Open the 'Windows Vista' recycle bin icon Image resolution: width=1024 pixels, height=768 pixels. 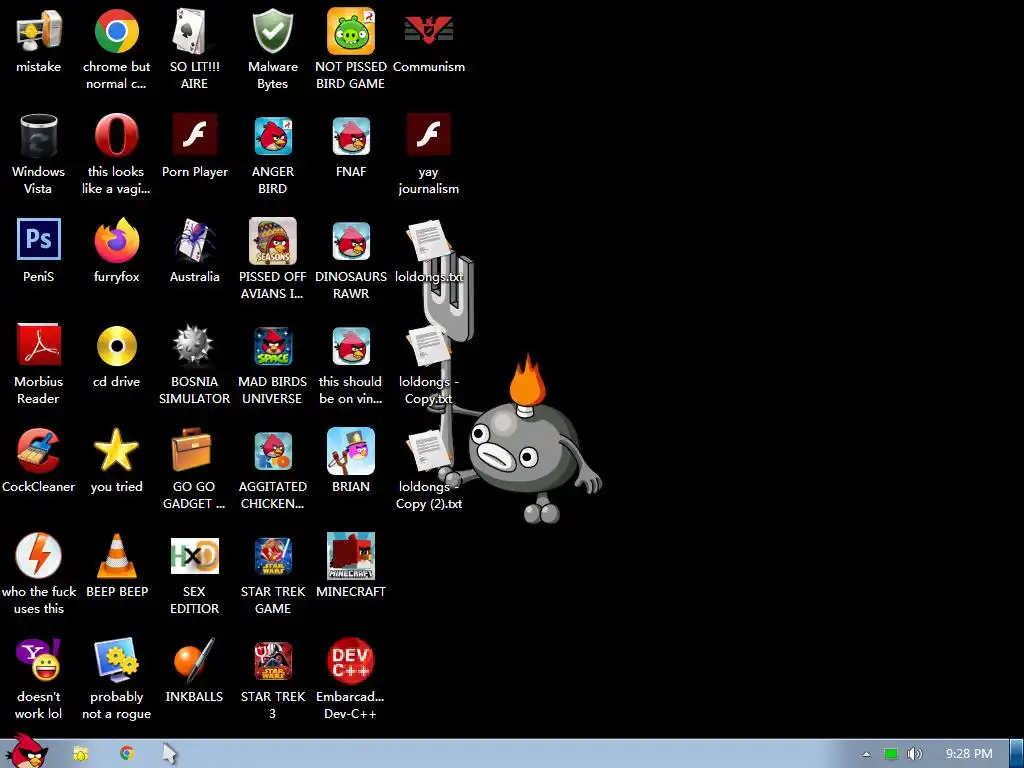39,136
